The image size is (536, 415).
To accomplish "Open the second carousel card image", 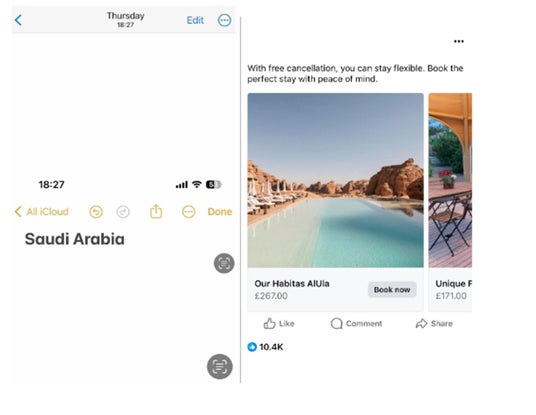I will click(450, 180).
